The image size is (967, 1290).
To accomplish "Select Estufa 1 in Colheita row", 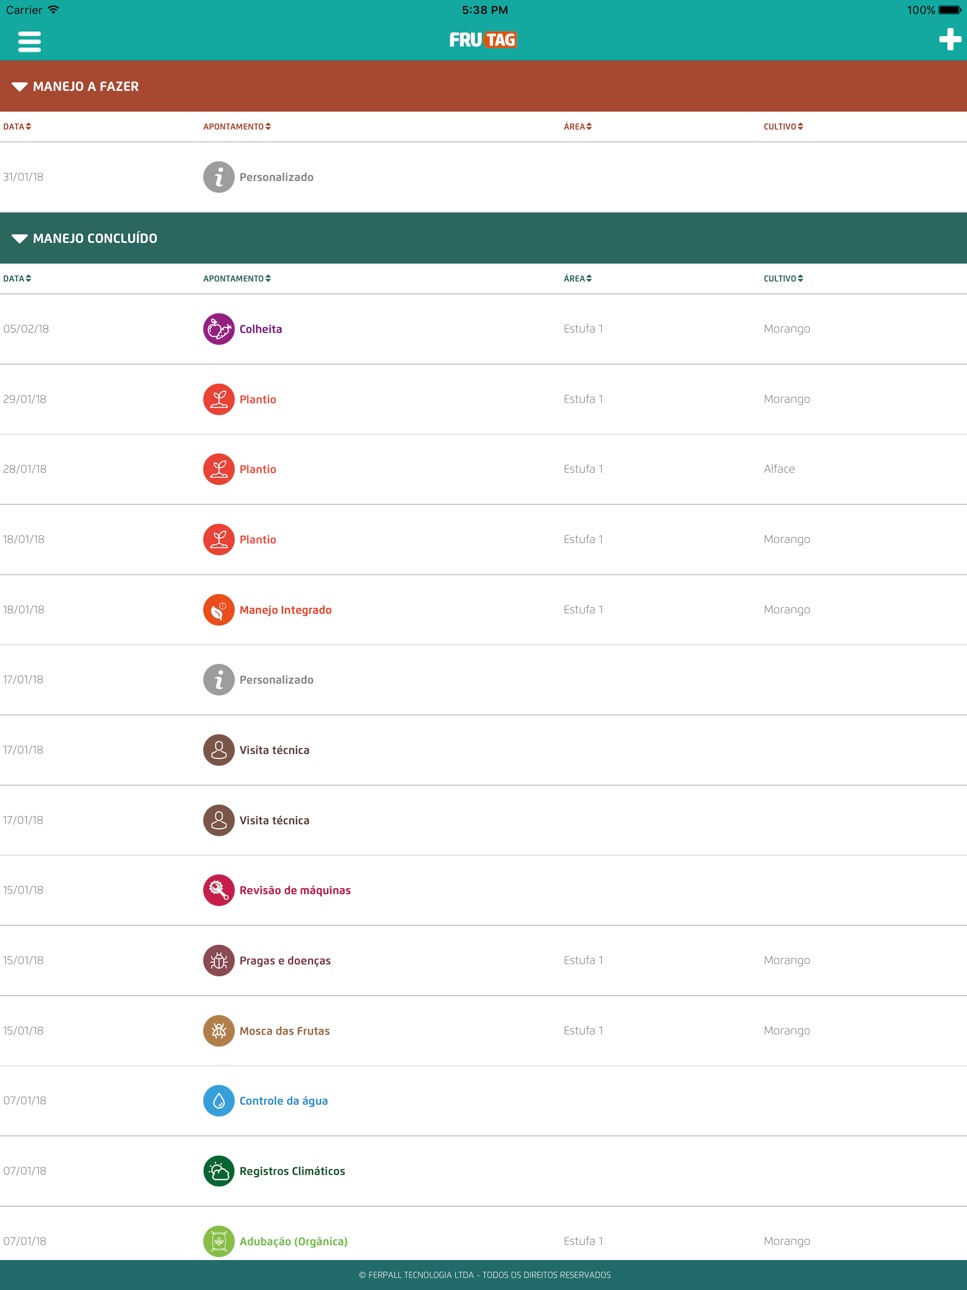I will tap(583, 329).
